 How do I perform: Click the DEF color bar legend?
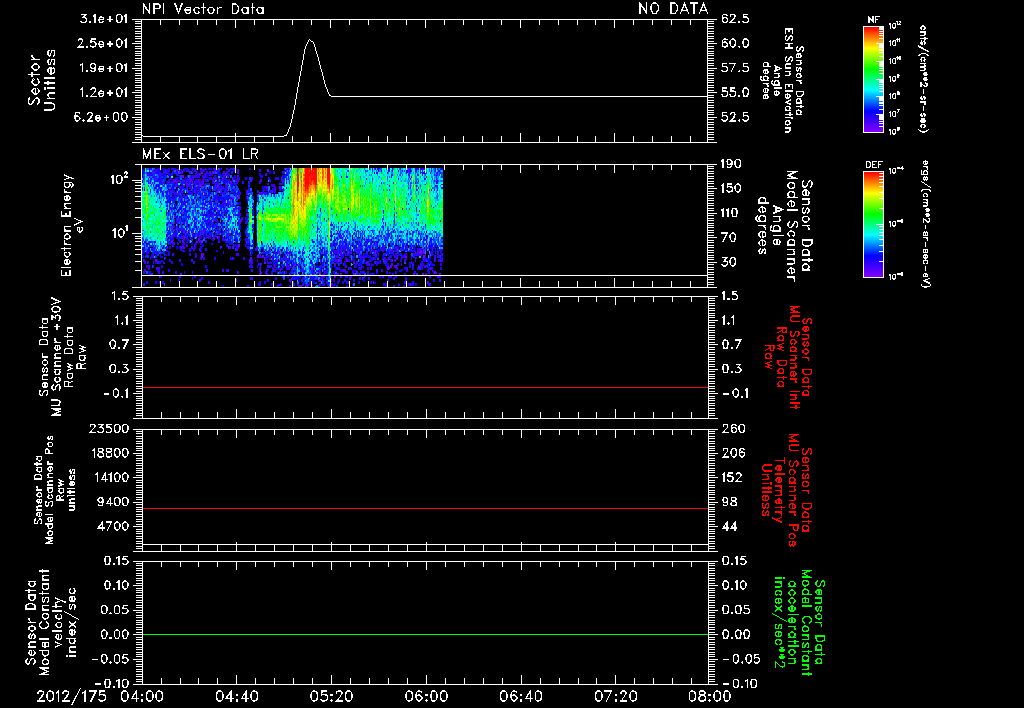pos(873,224)
